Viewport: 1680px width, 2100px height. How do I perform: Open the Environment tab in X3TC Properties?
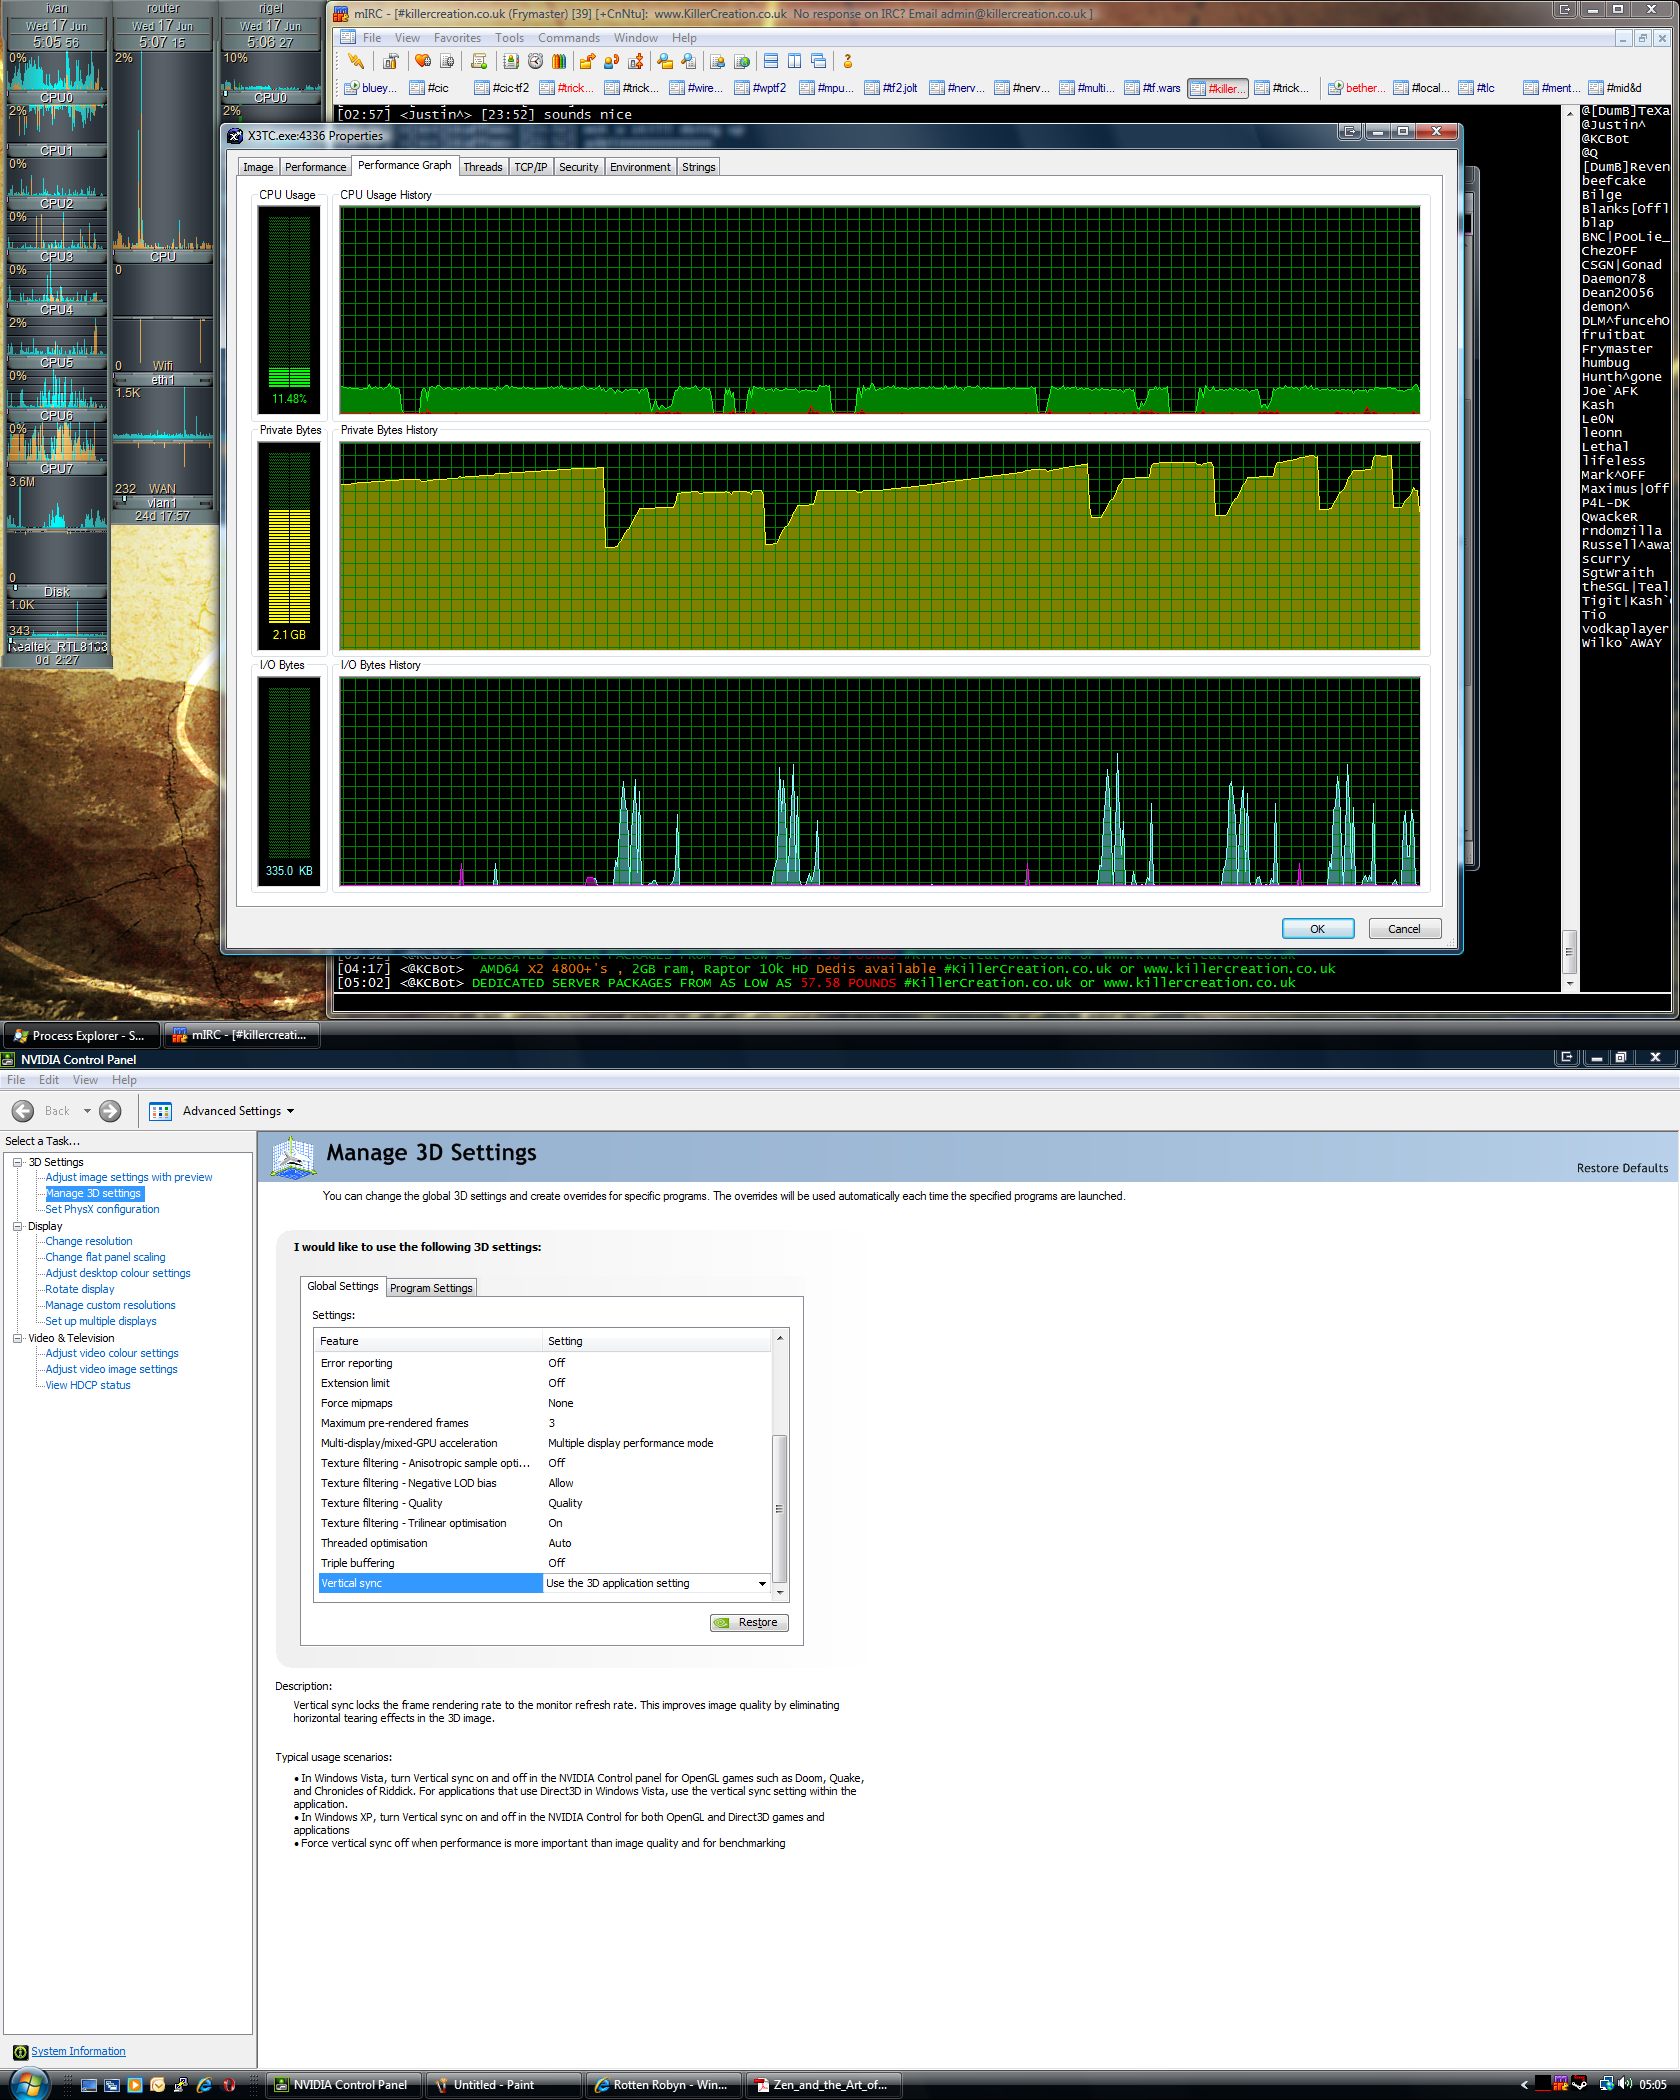click(640, 167)
